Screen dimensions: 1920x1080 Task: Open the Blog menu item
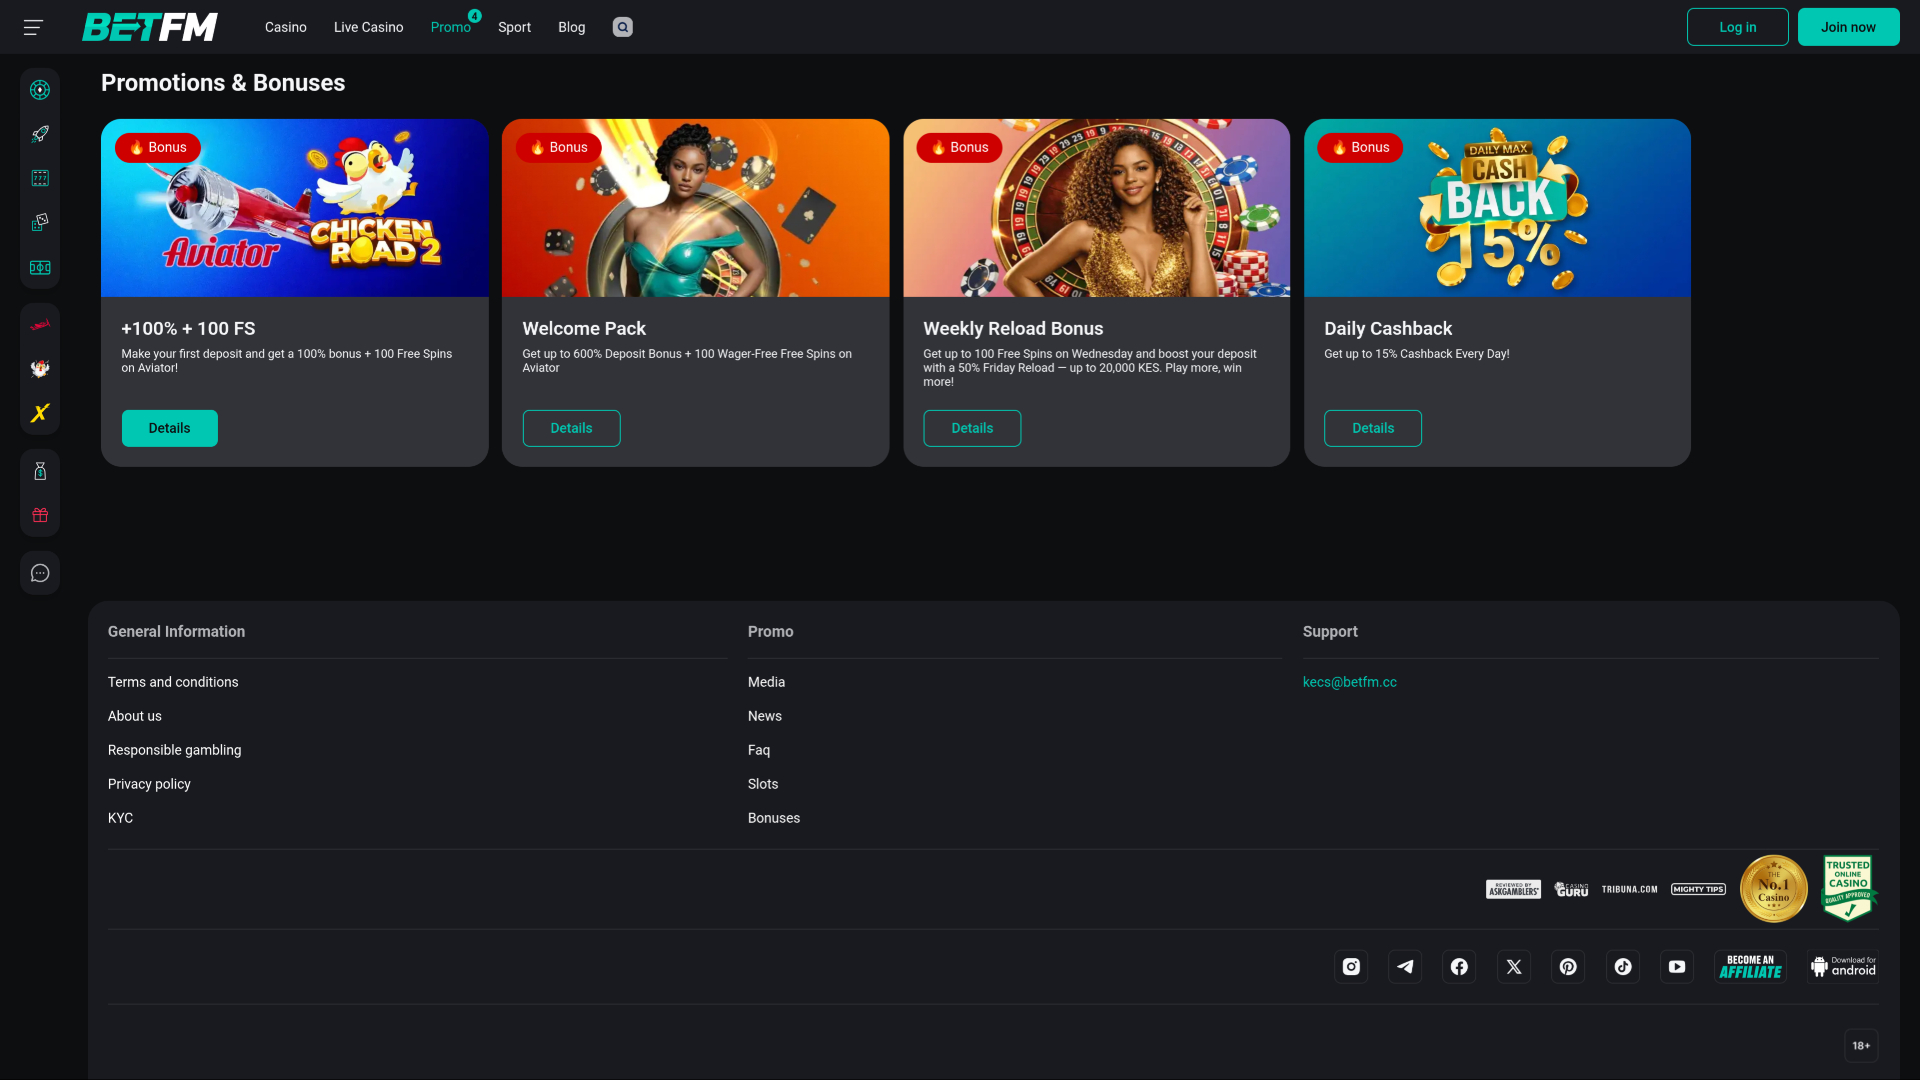click(x=571, y=27)
